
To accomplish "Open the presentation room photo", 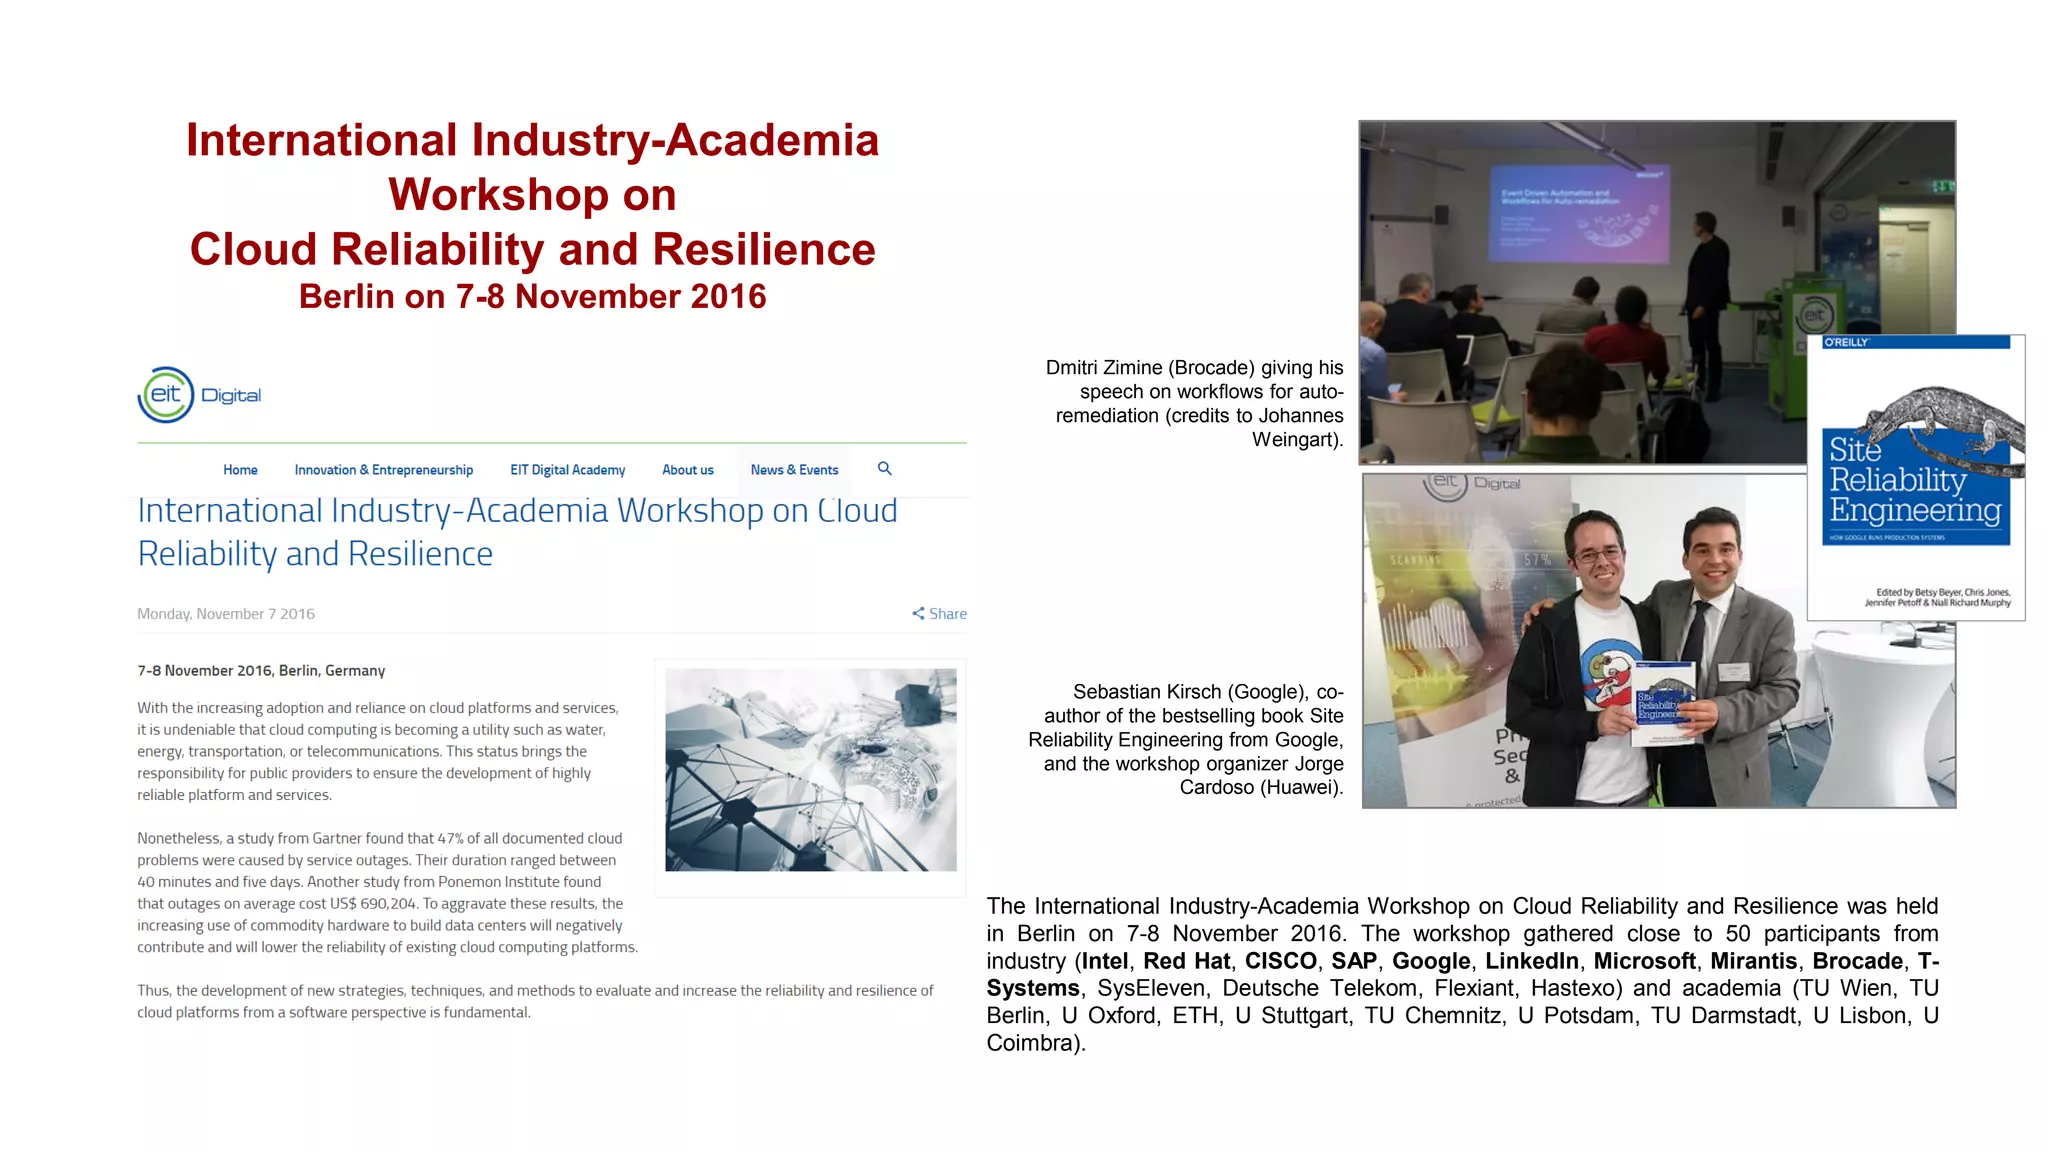I will pos(1583,293).
